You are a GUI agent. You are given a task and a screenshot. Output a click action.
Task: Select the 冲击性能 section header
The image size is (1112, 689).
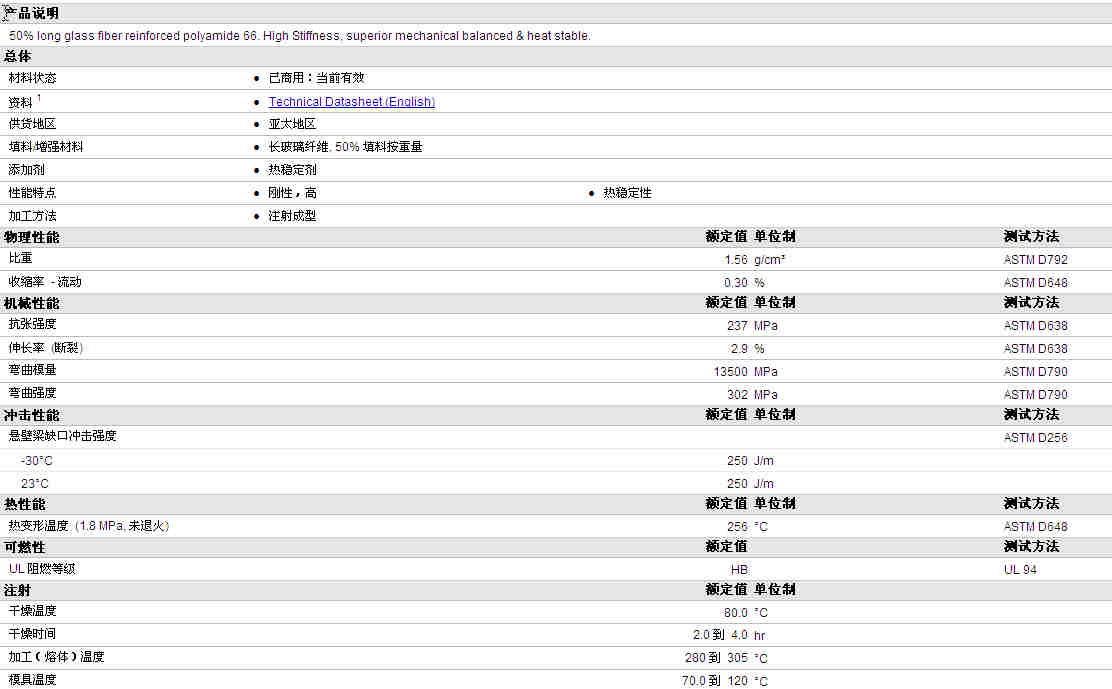coord(32,415)
